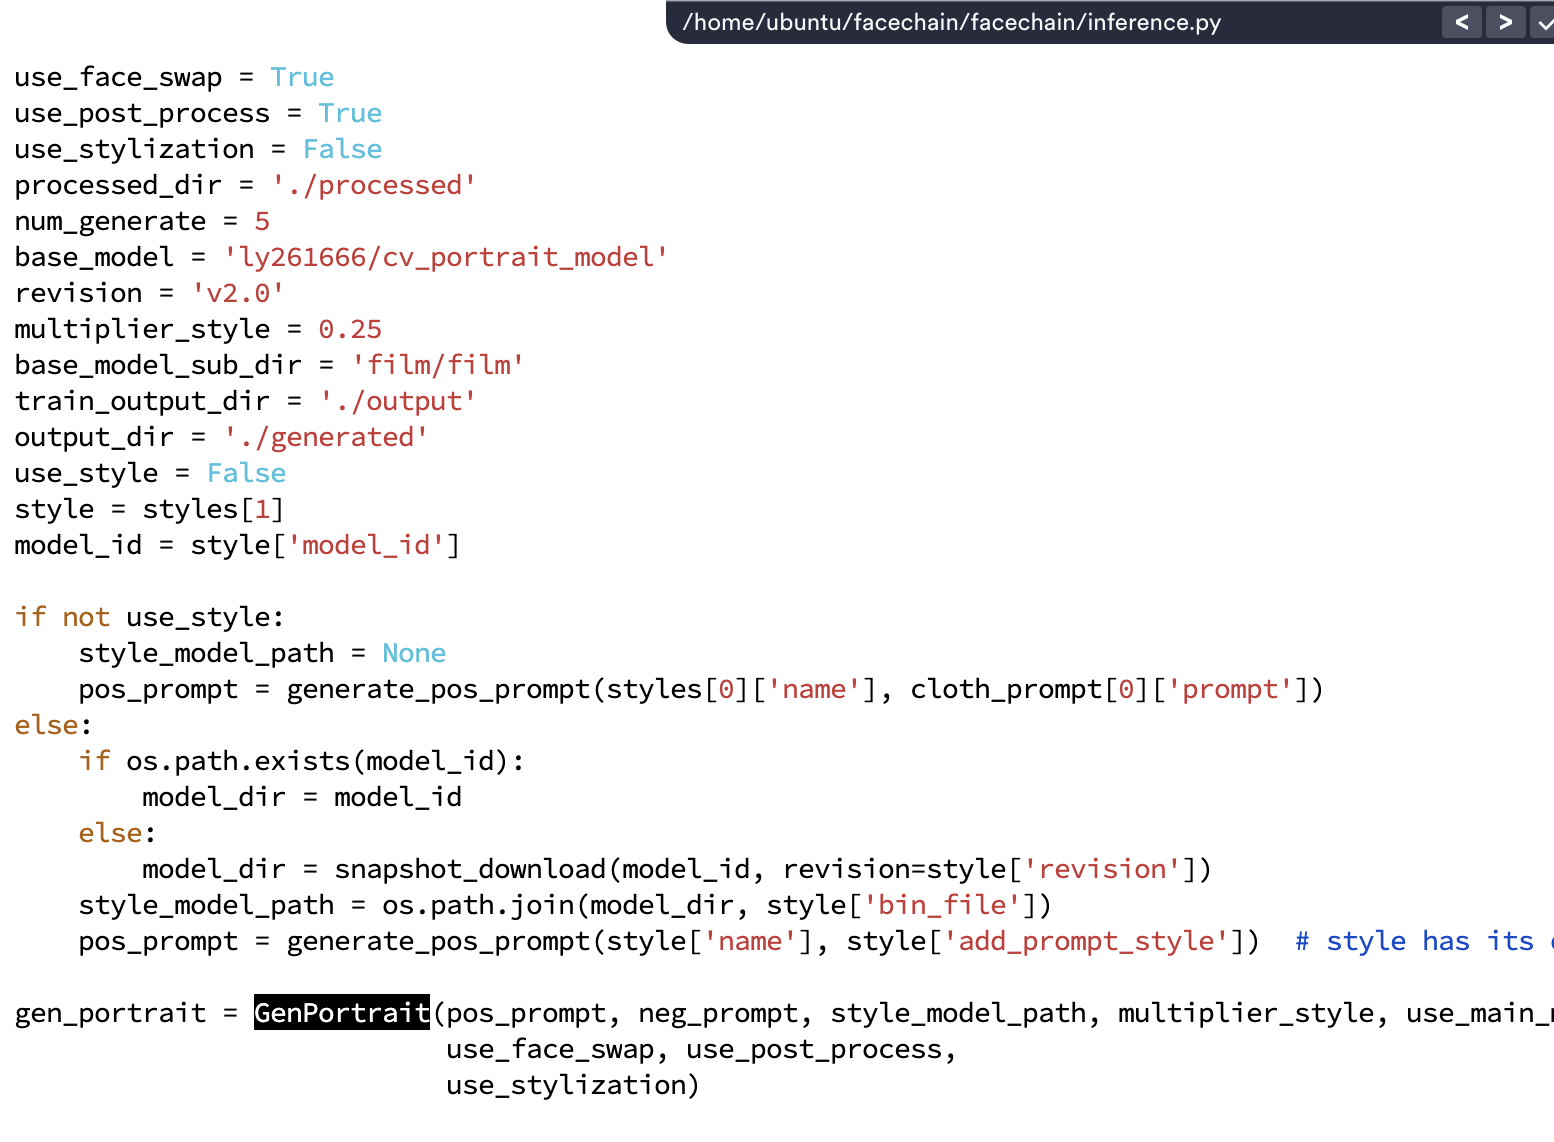
Task: Click the multiplier_style value 0.25
Action: coord(349,328)
